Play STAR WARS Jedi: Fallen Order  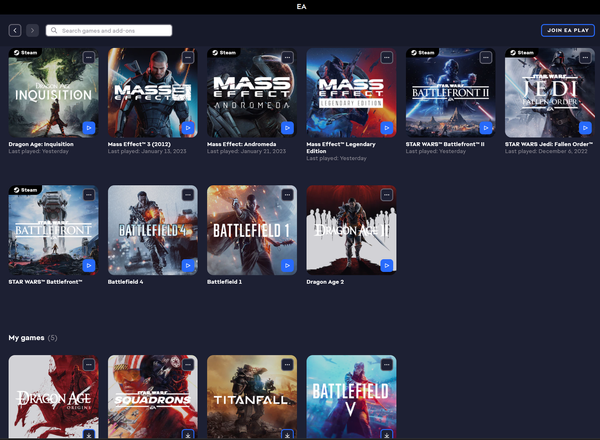tap(585, 128)
